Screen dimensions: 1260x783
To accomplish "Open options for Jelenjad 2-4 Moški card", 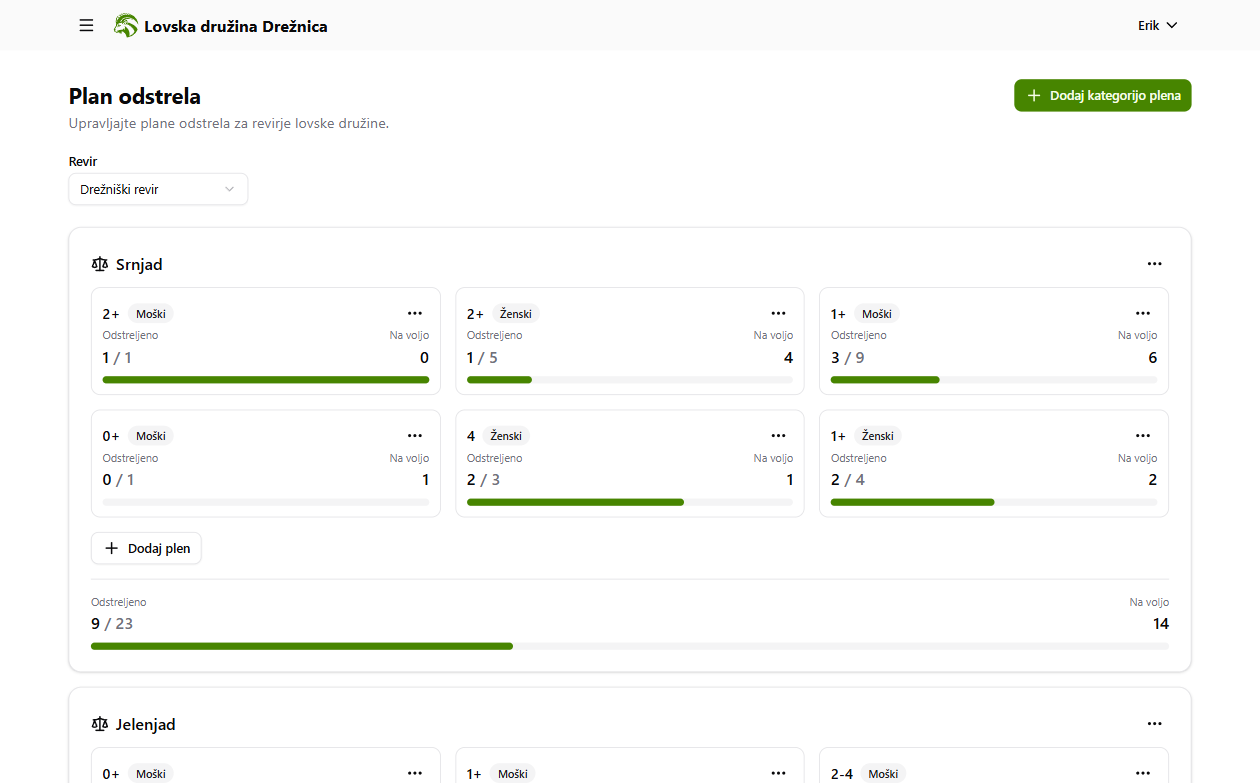I will (x=1142, y=773).
